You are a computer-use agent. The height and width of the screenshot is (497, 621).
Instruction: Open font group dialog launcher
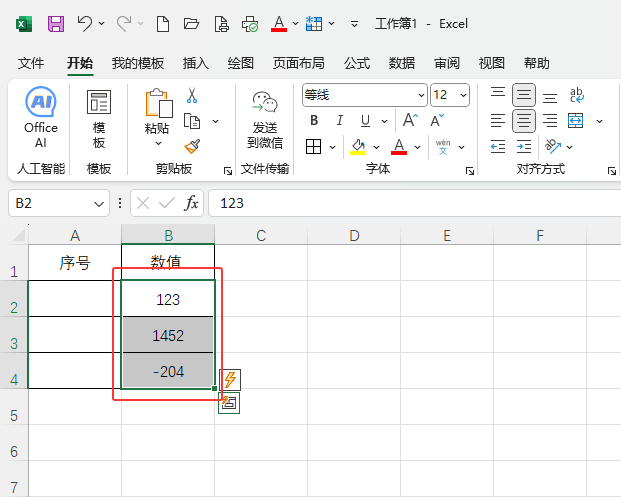coord(470,171)
